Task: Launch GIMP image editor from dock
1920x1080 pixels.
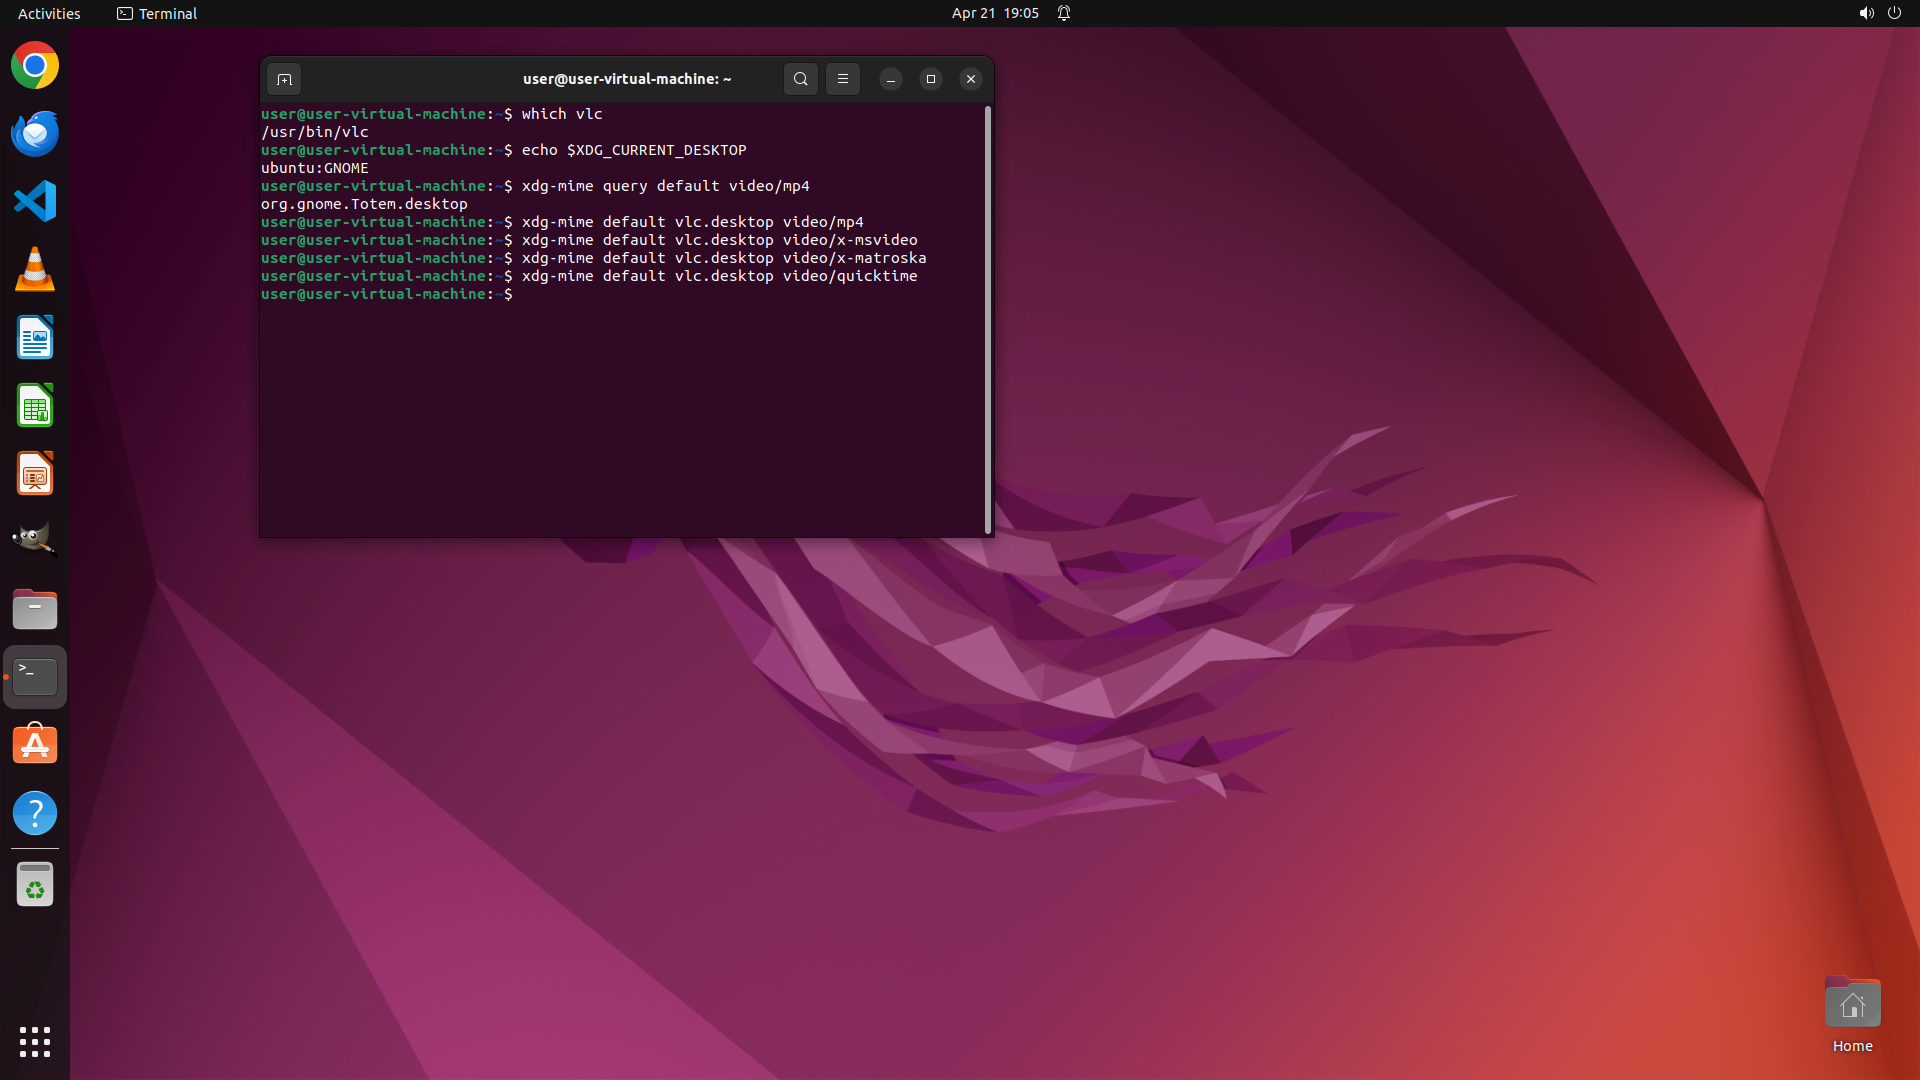Action: [35, 541]
